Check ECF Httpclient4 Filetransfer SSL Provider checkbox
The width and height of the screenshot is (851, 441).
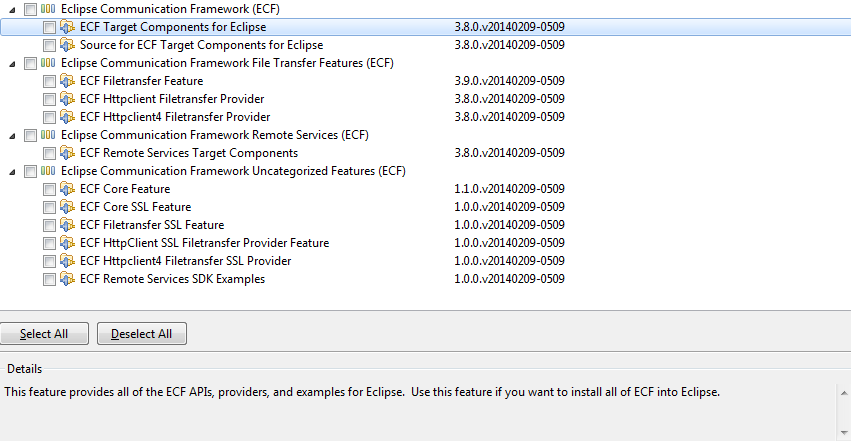(49, 261)
